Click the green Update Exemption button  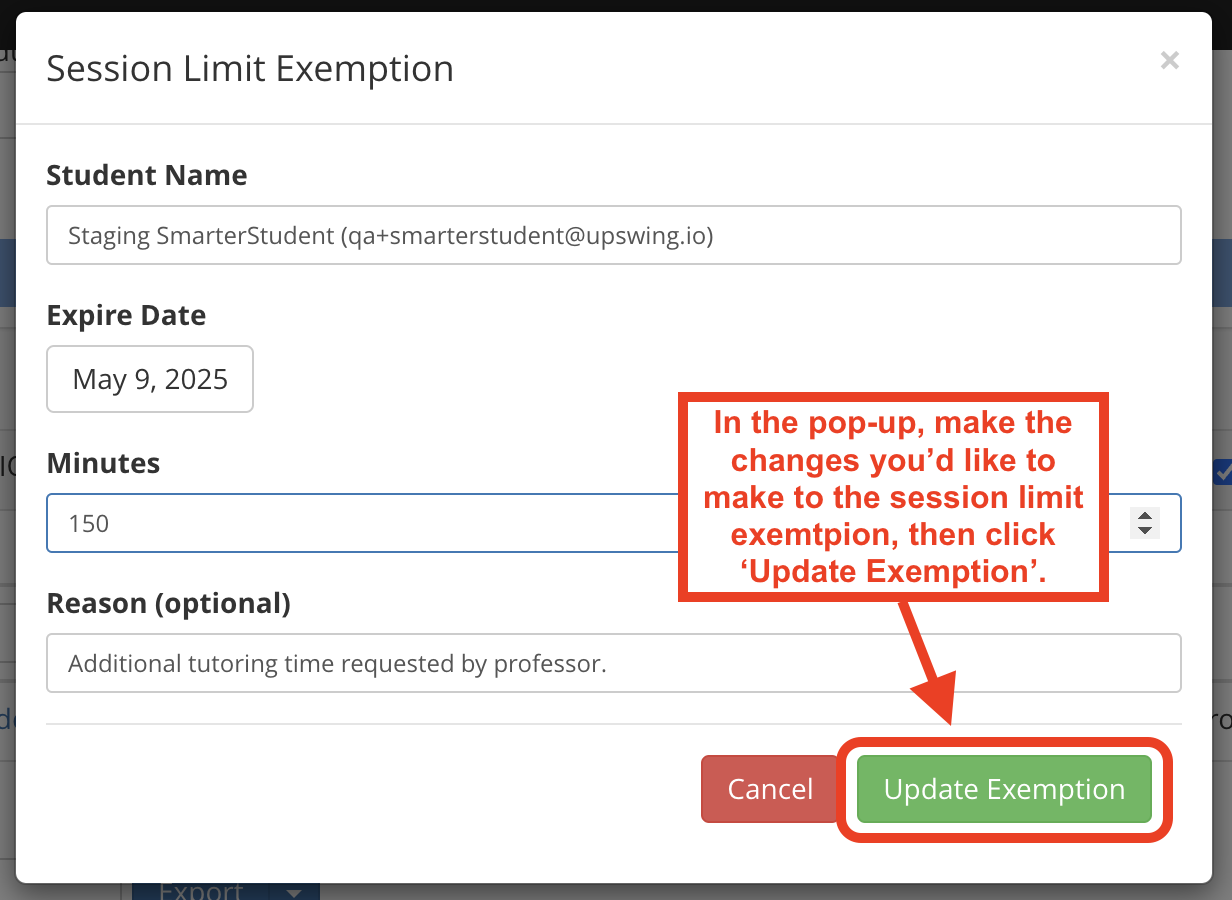click(1004, 789)
